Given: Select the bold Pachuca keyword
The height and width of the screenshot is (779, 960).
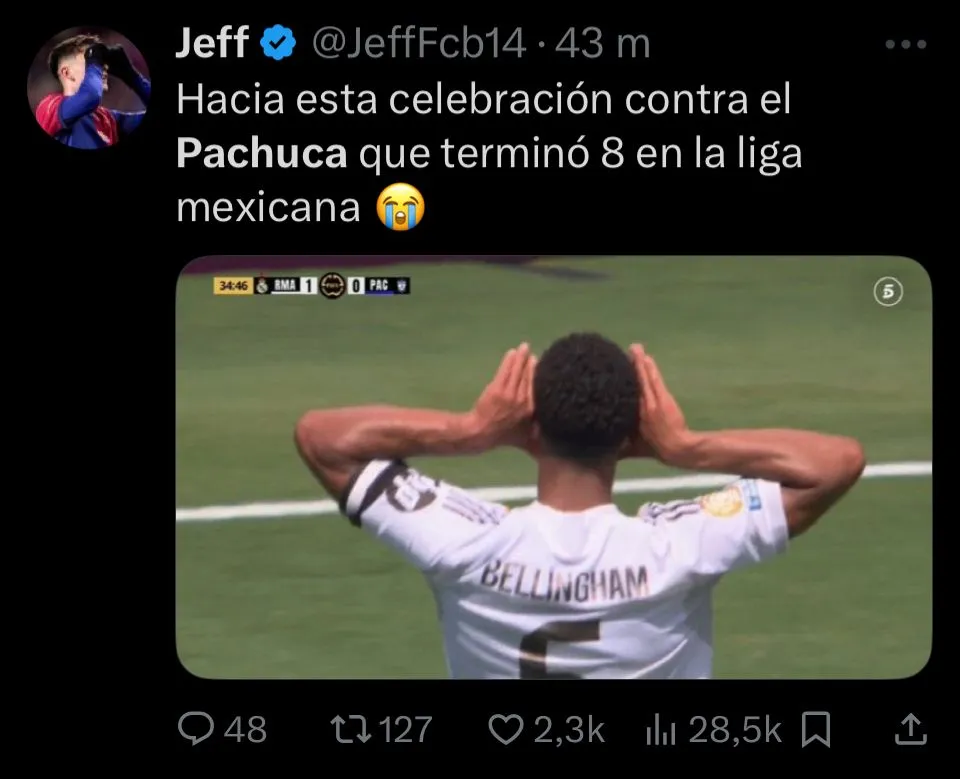Looking at the screenshot, I should coord(262,153).
